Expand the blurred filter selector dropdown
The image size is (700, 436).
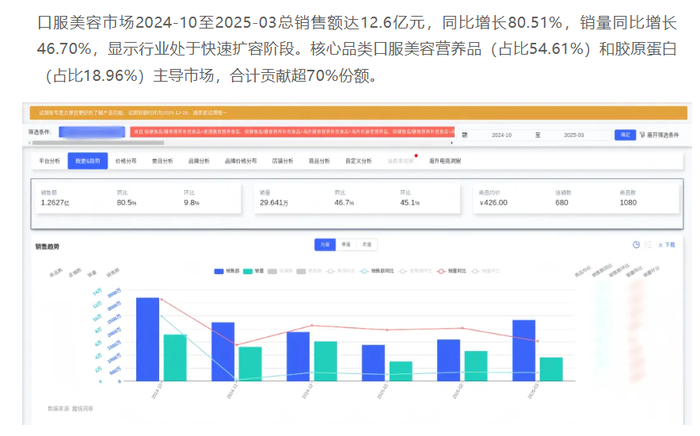click(x=92, y=132)
